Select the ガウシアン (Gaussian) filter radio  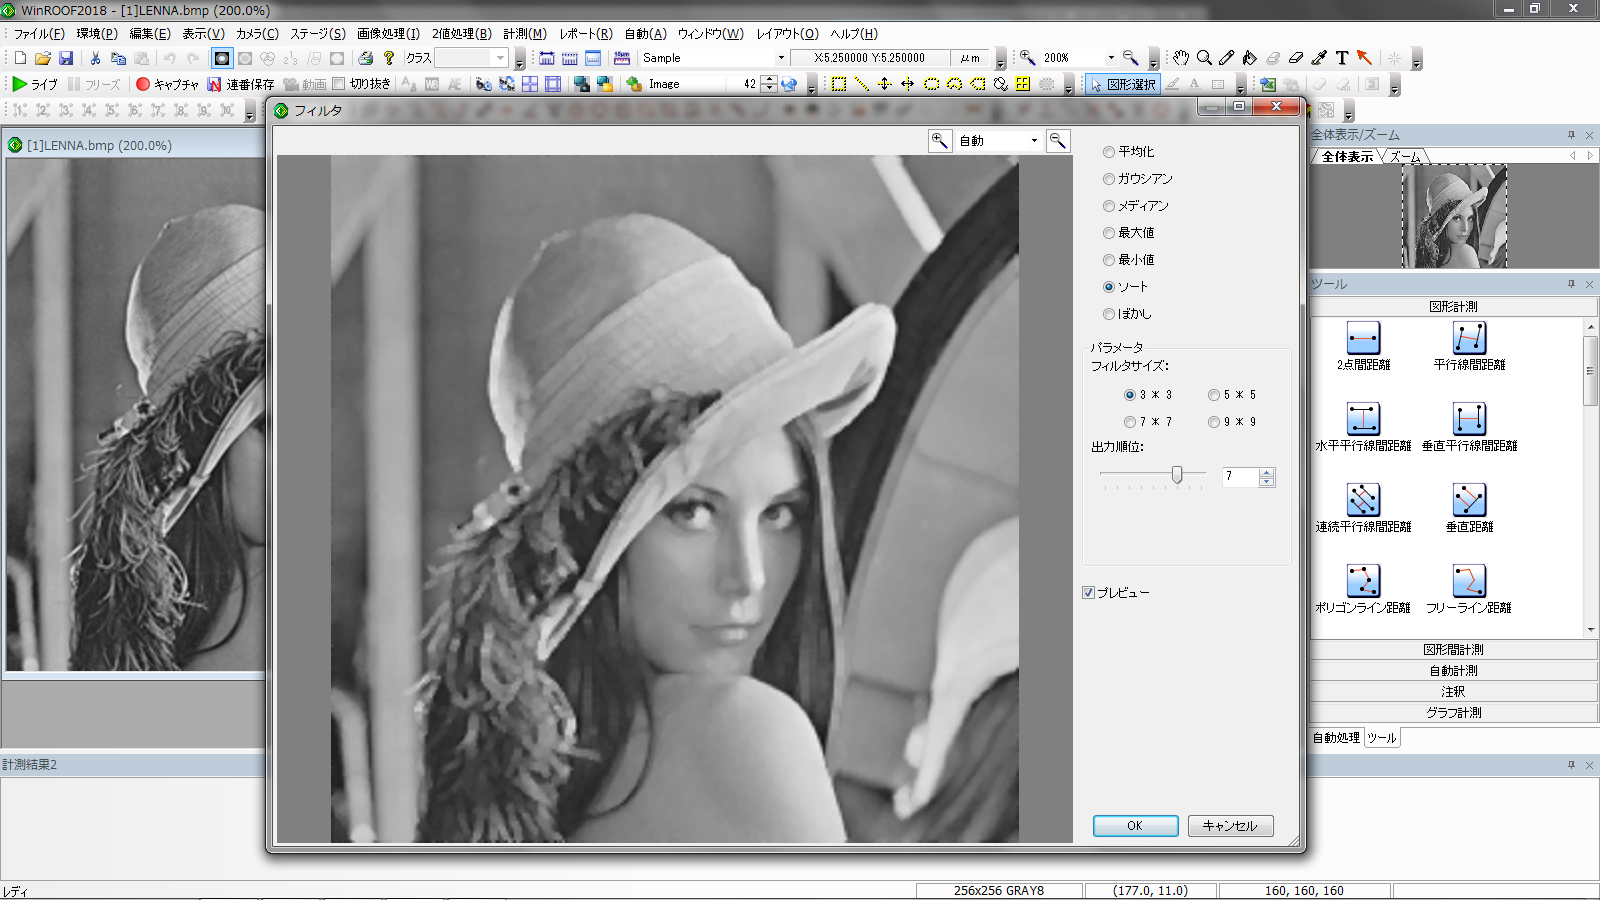(x=1109, y=179)
